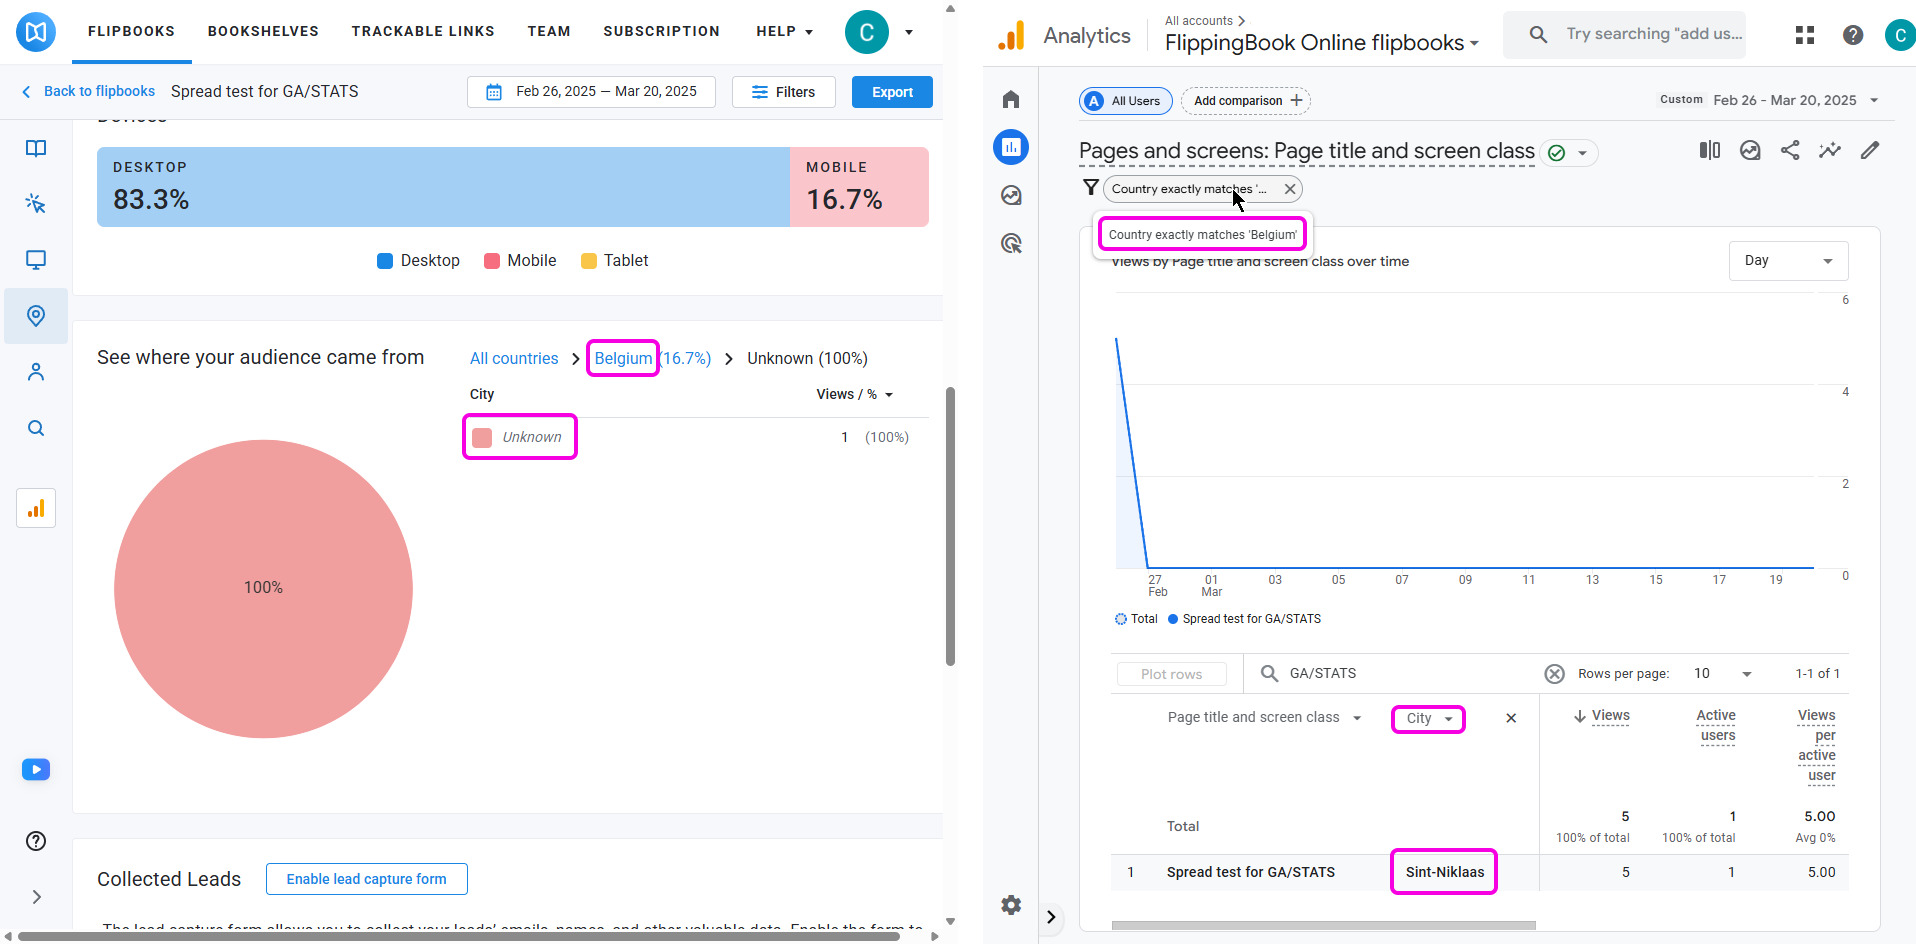Screen dimensions: 1916x944
Task: Open the insights sparkline icon
Action: pyautogui.click(x=1830, y=150)
